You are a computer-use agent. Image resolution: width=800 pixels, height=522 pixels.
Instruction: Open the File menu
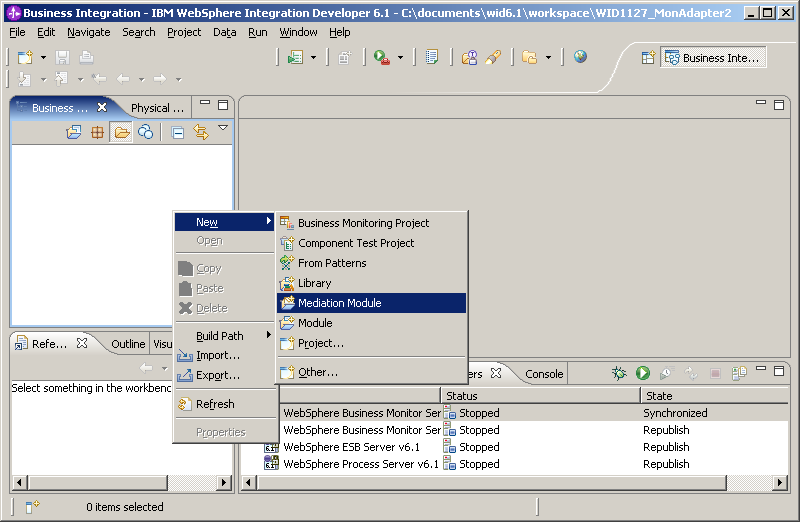coord(17,32)
